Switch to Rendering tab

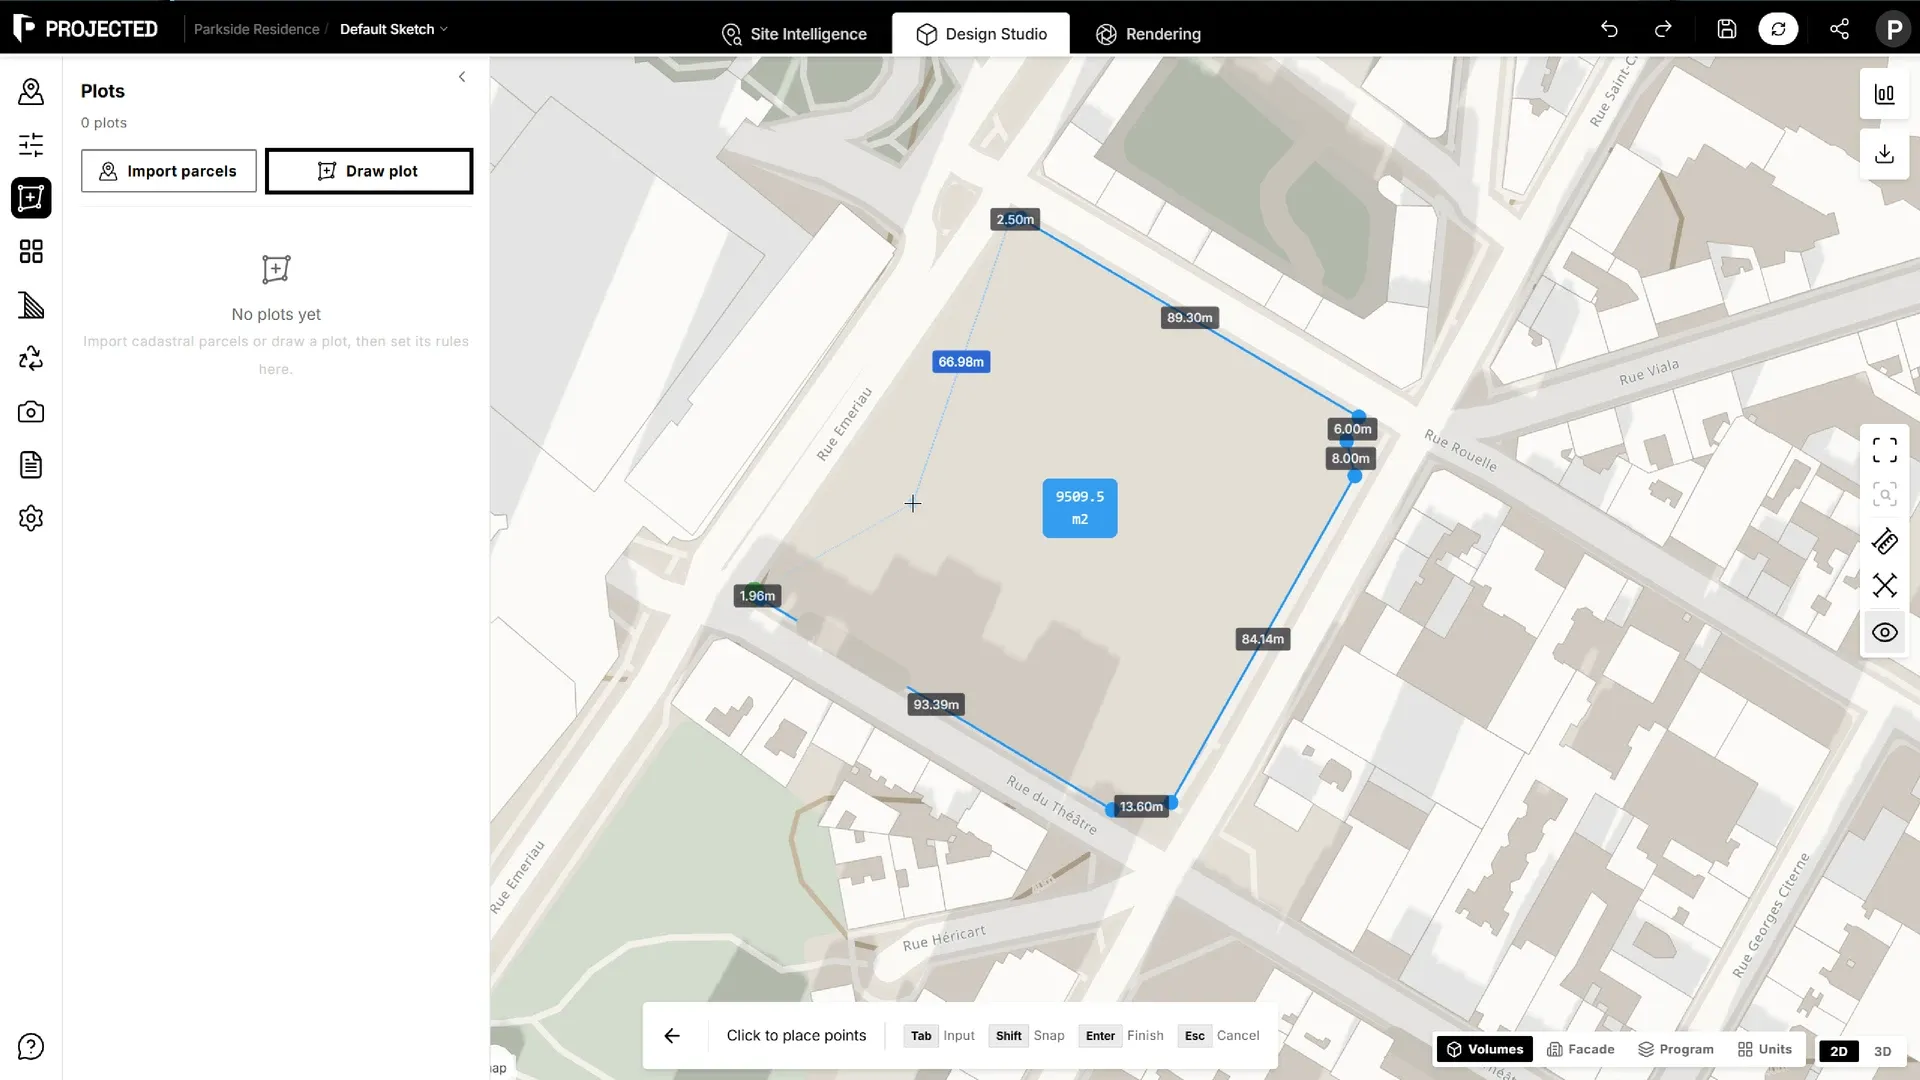point(1148,34)
